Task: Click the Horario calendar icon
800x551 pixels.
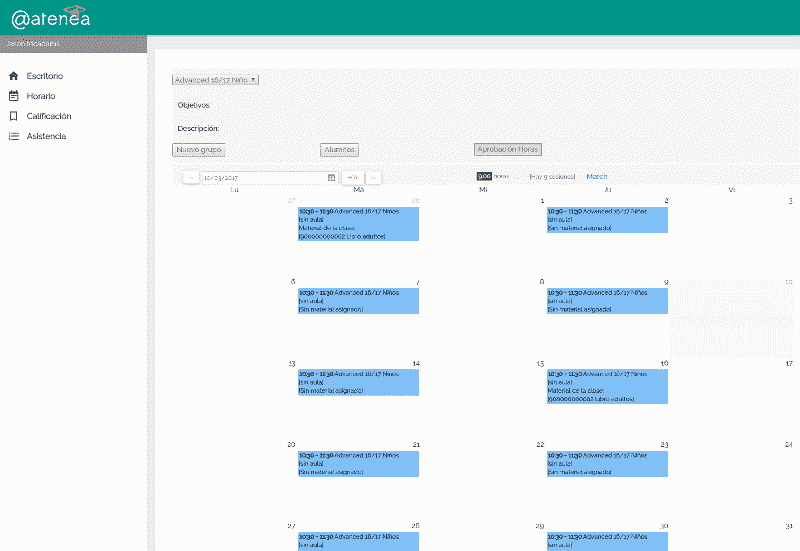Action: (x=14, y=96)
